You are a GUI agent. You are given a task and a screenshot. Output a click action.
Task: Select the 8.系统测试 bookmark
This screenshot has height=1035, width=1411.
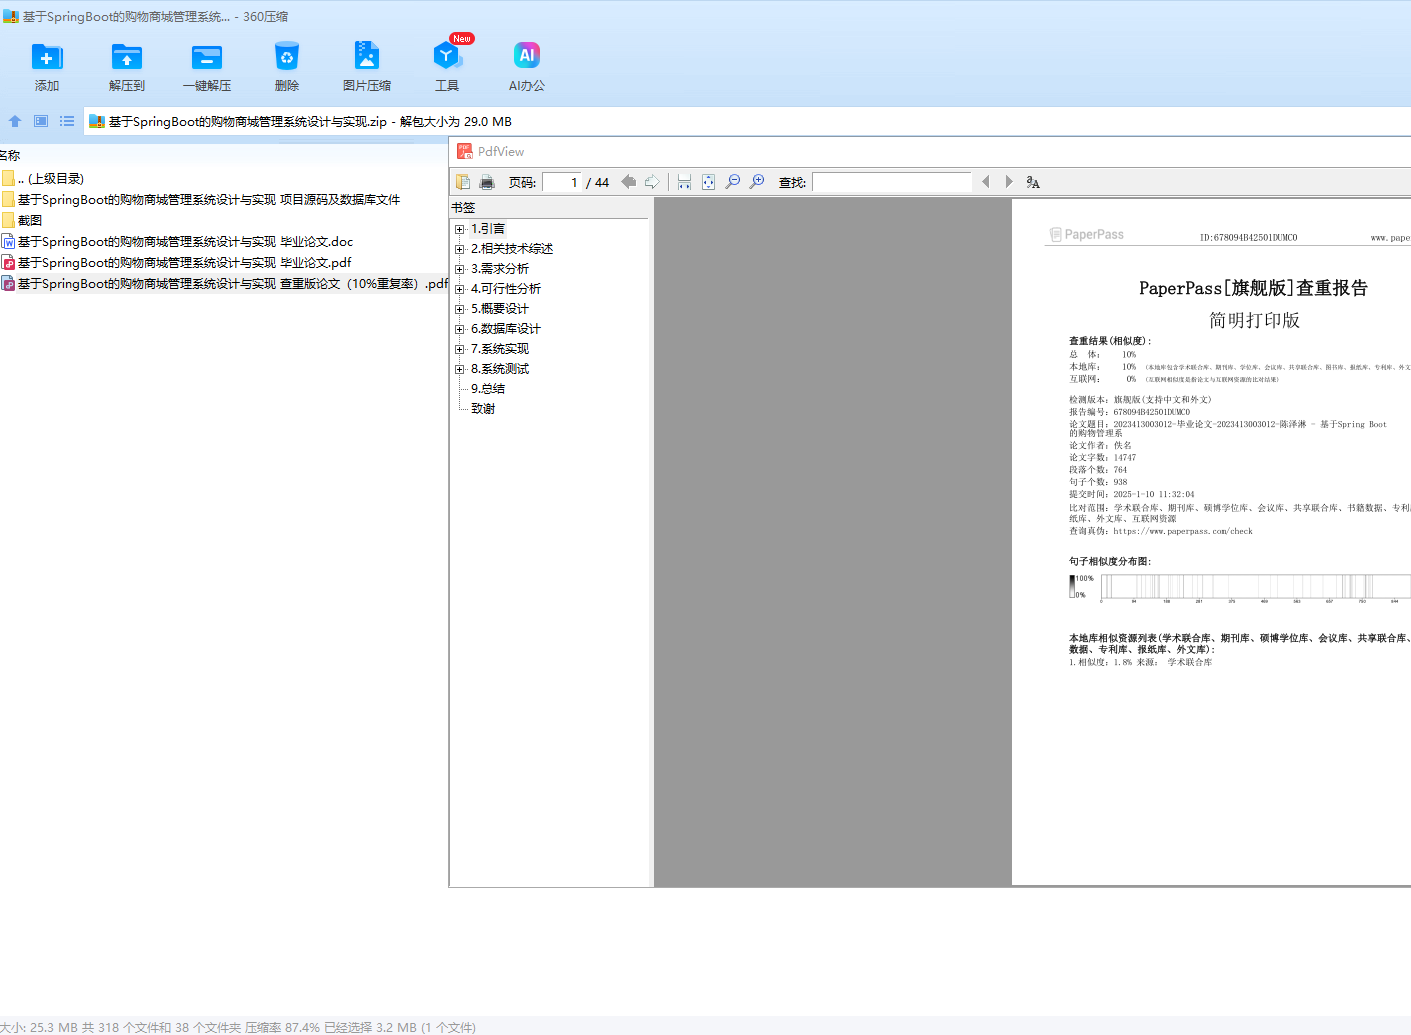(500, 369)
